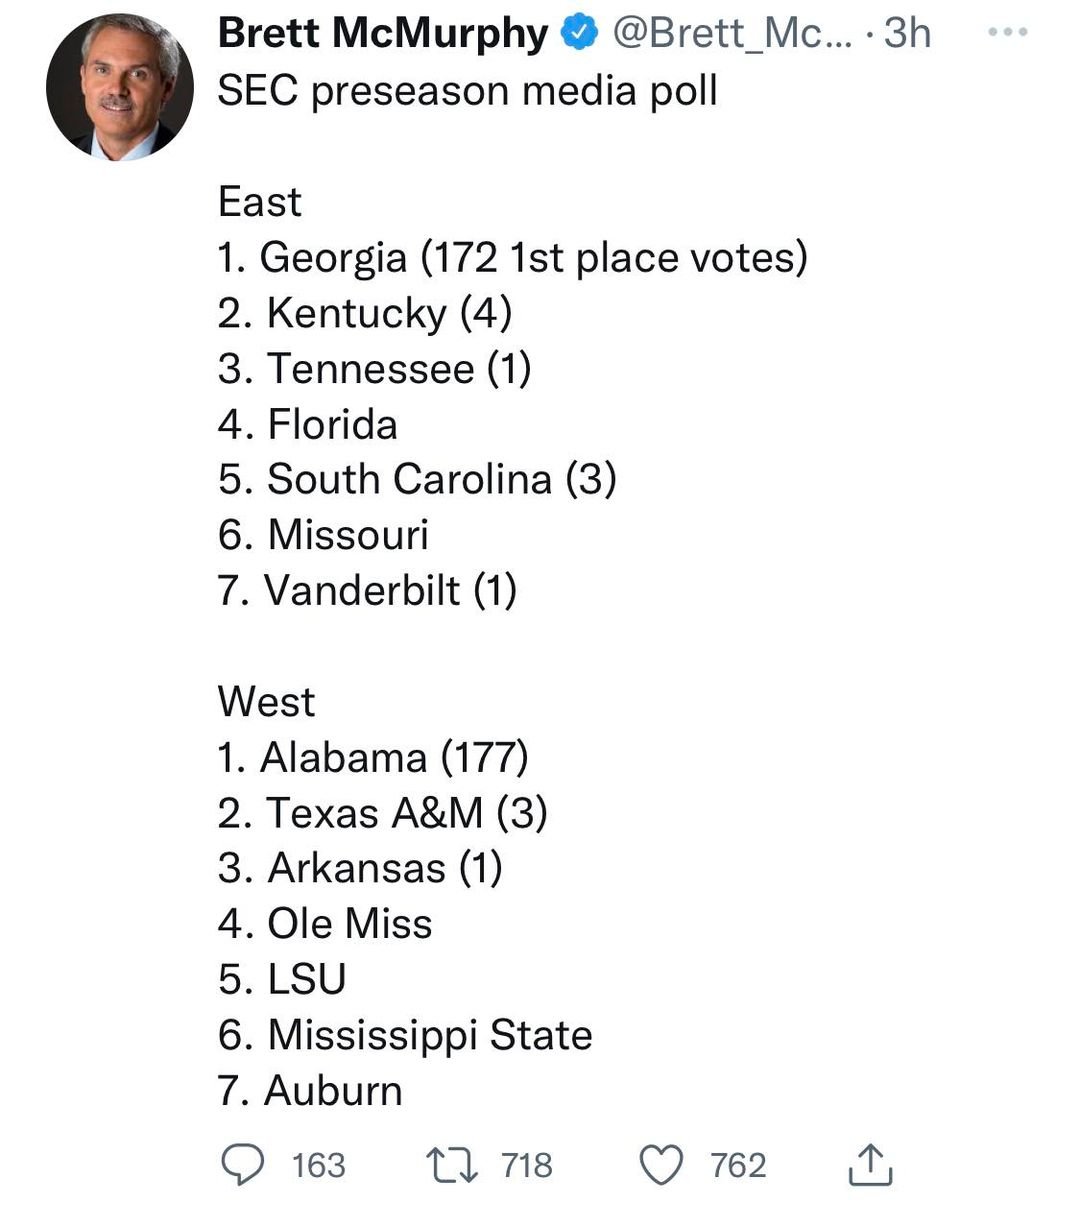Click the 3h timestamp
The image size is (1080, 1226).
(907, 34)
